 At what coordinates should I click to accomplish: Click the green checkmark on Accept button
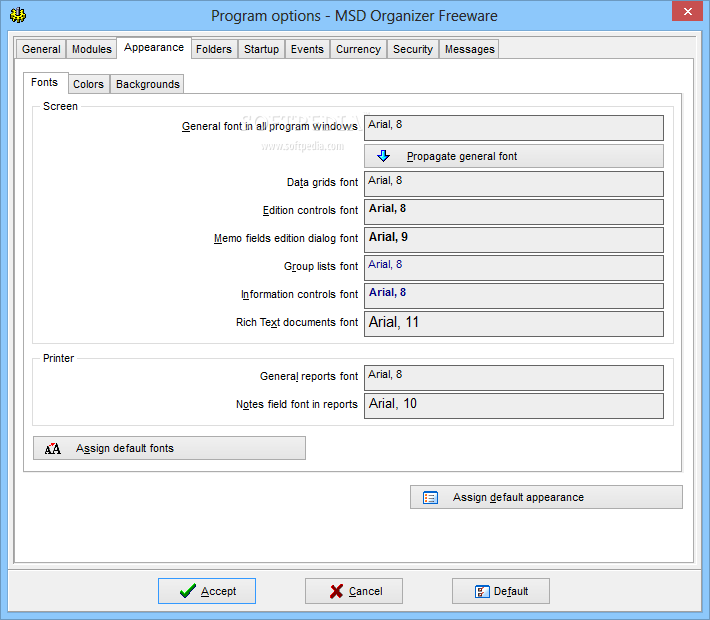187,591
